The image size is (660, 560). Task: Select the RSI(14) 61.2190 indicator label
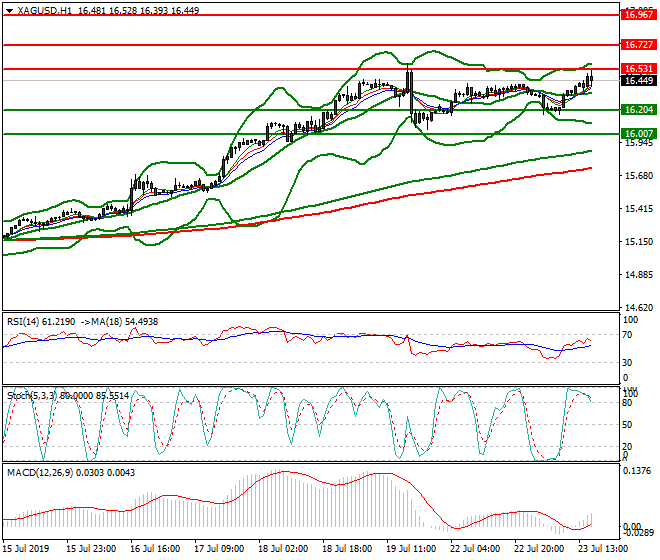pos(41,322)
